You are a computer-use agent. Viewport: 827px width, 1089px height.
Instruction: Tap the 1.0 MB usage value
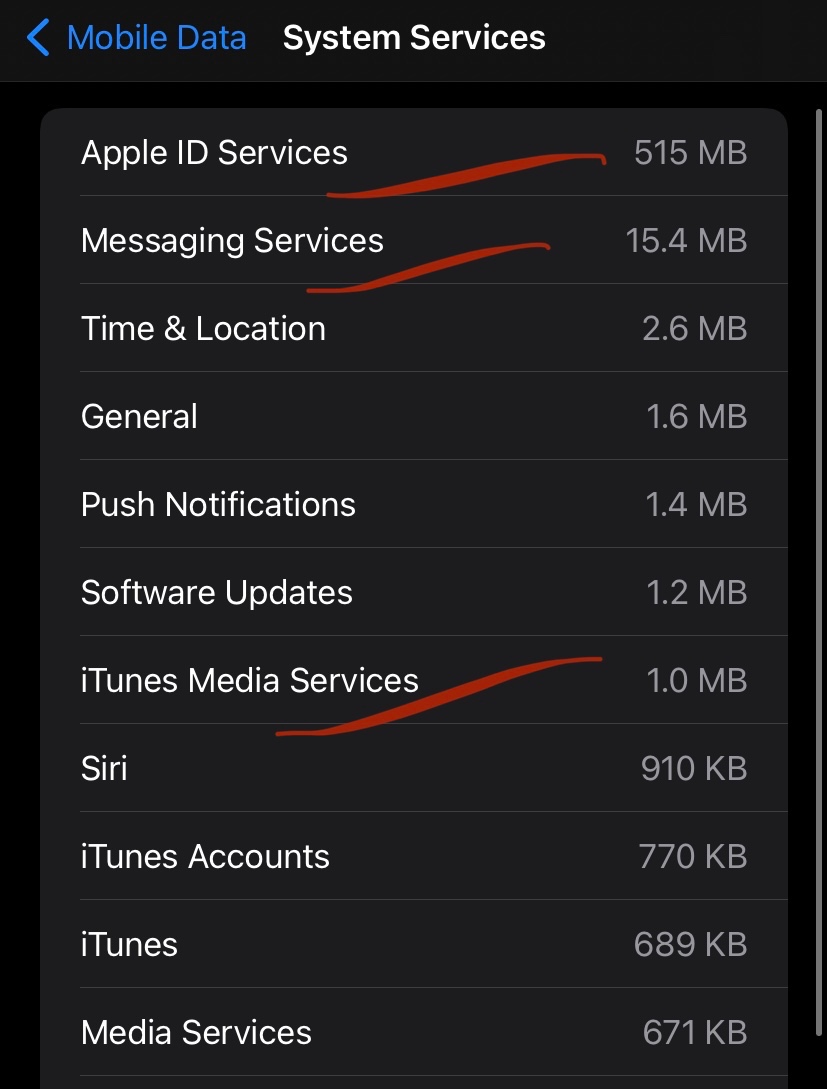click(x=696, y=681)
